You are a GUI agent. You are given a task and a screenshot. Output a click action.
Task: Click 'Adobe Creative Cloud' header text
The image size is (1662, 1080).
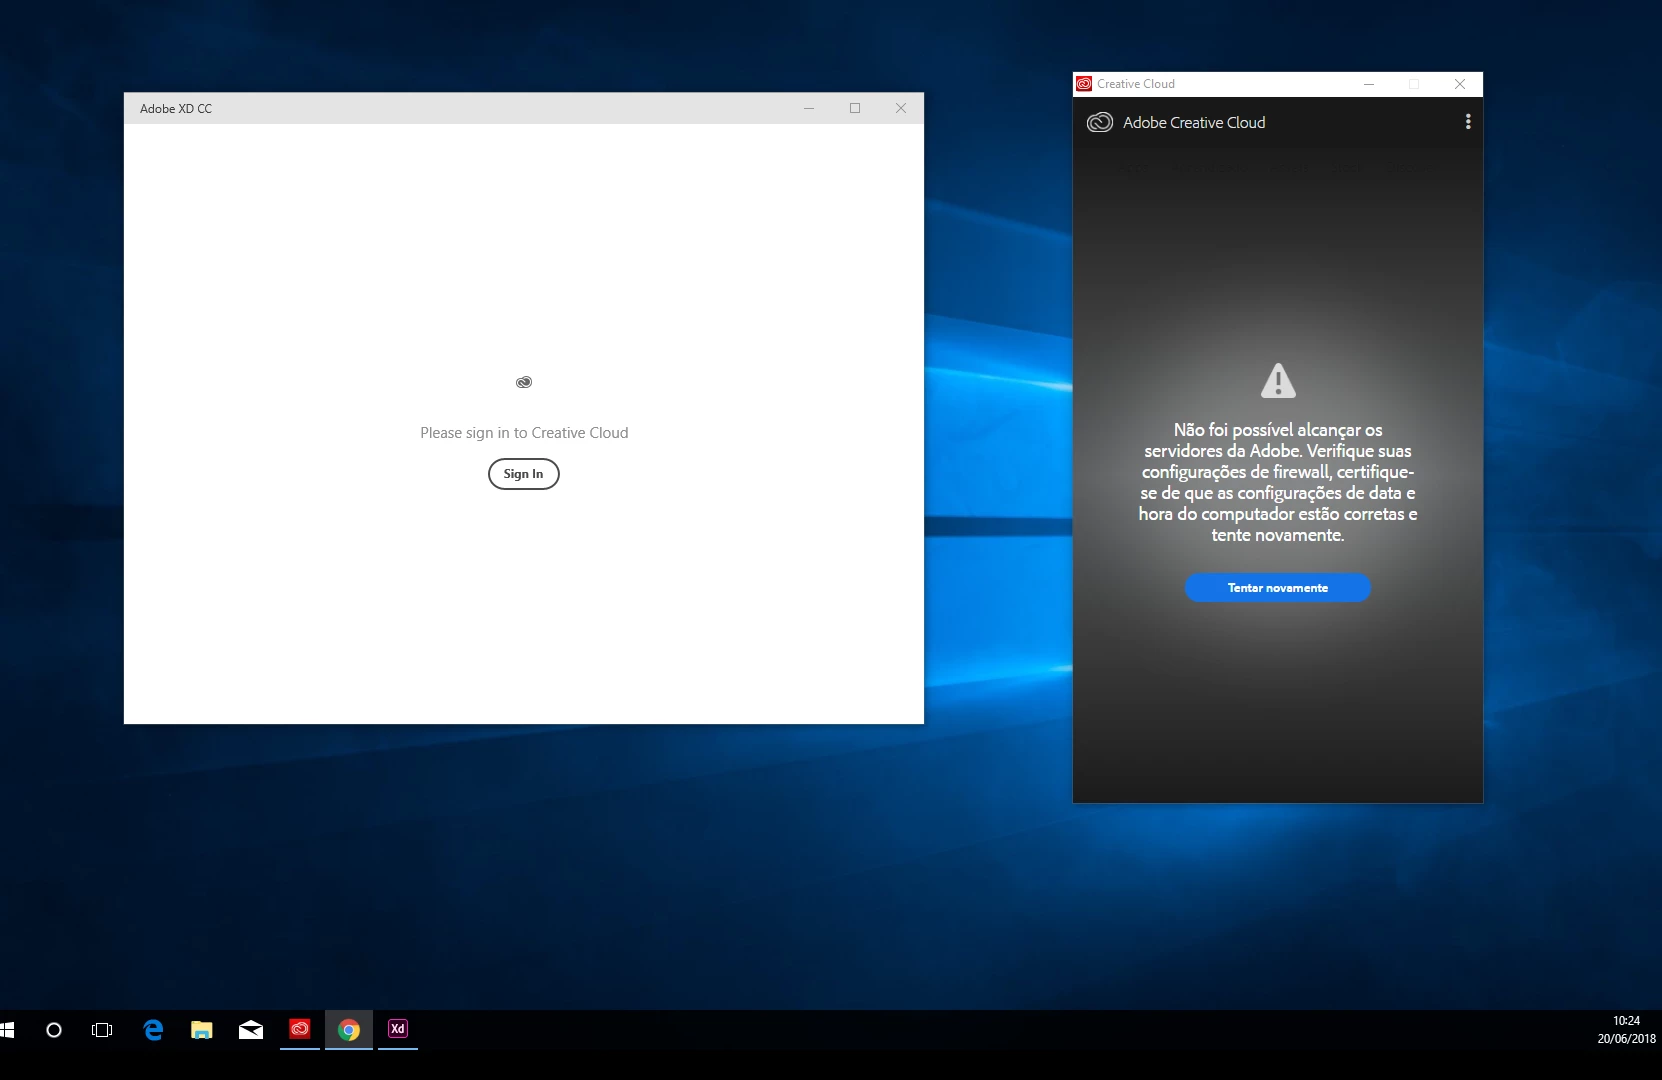click(x=1194, y=122)
